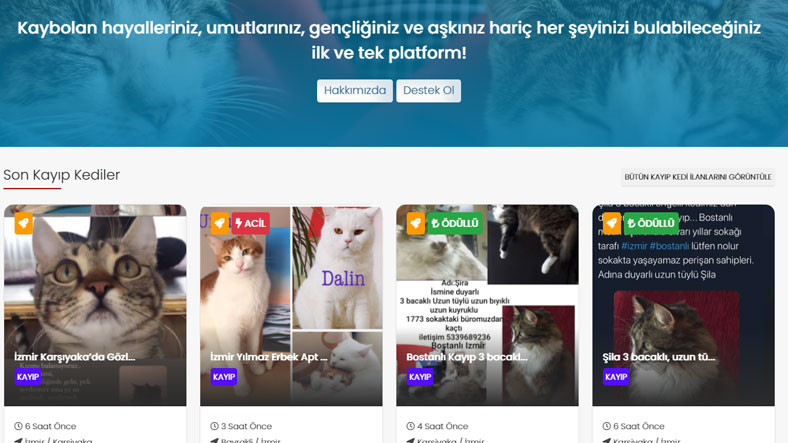This screenshot has height=443, width=788.
Task: Click the ÖDÜLLÜ badge on Şila card
Action: tap(651, 223)
